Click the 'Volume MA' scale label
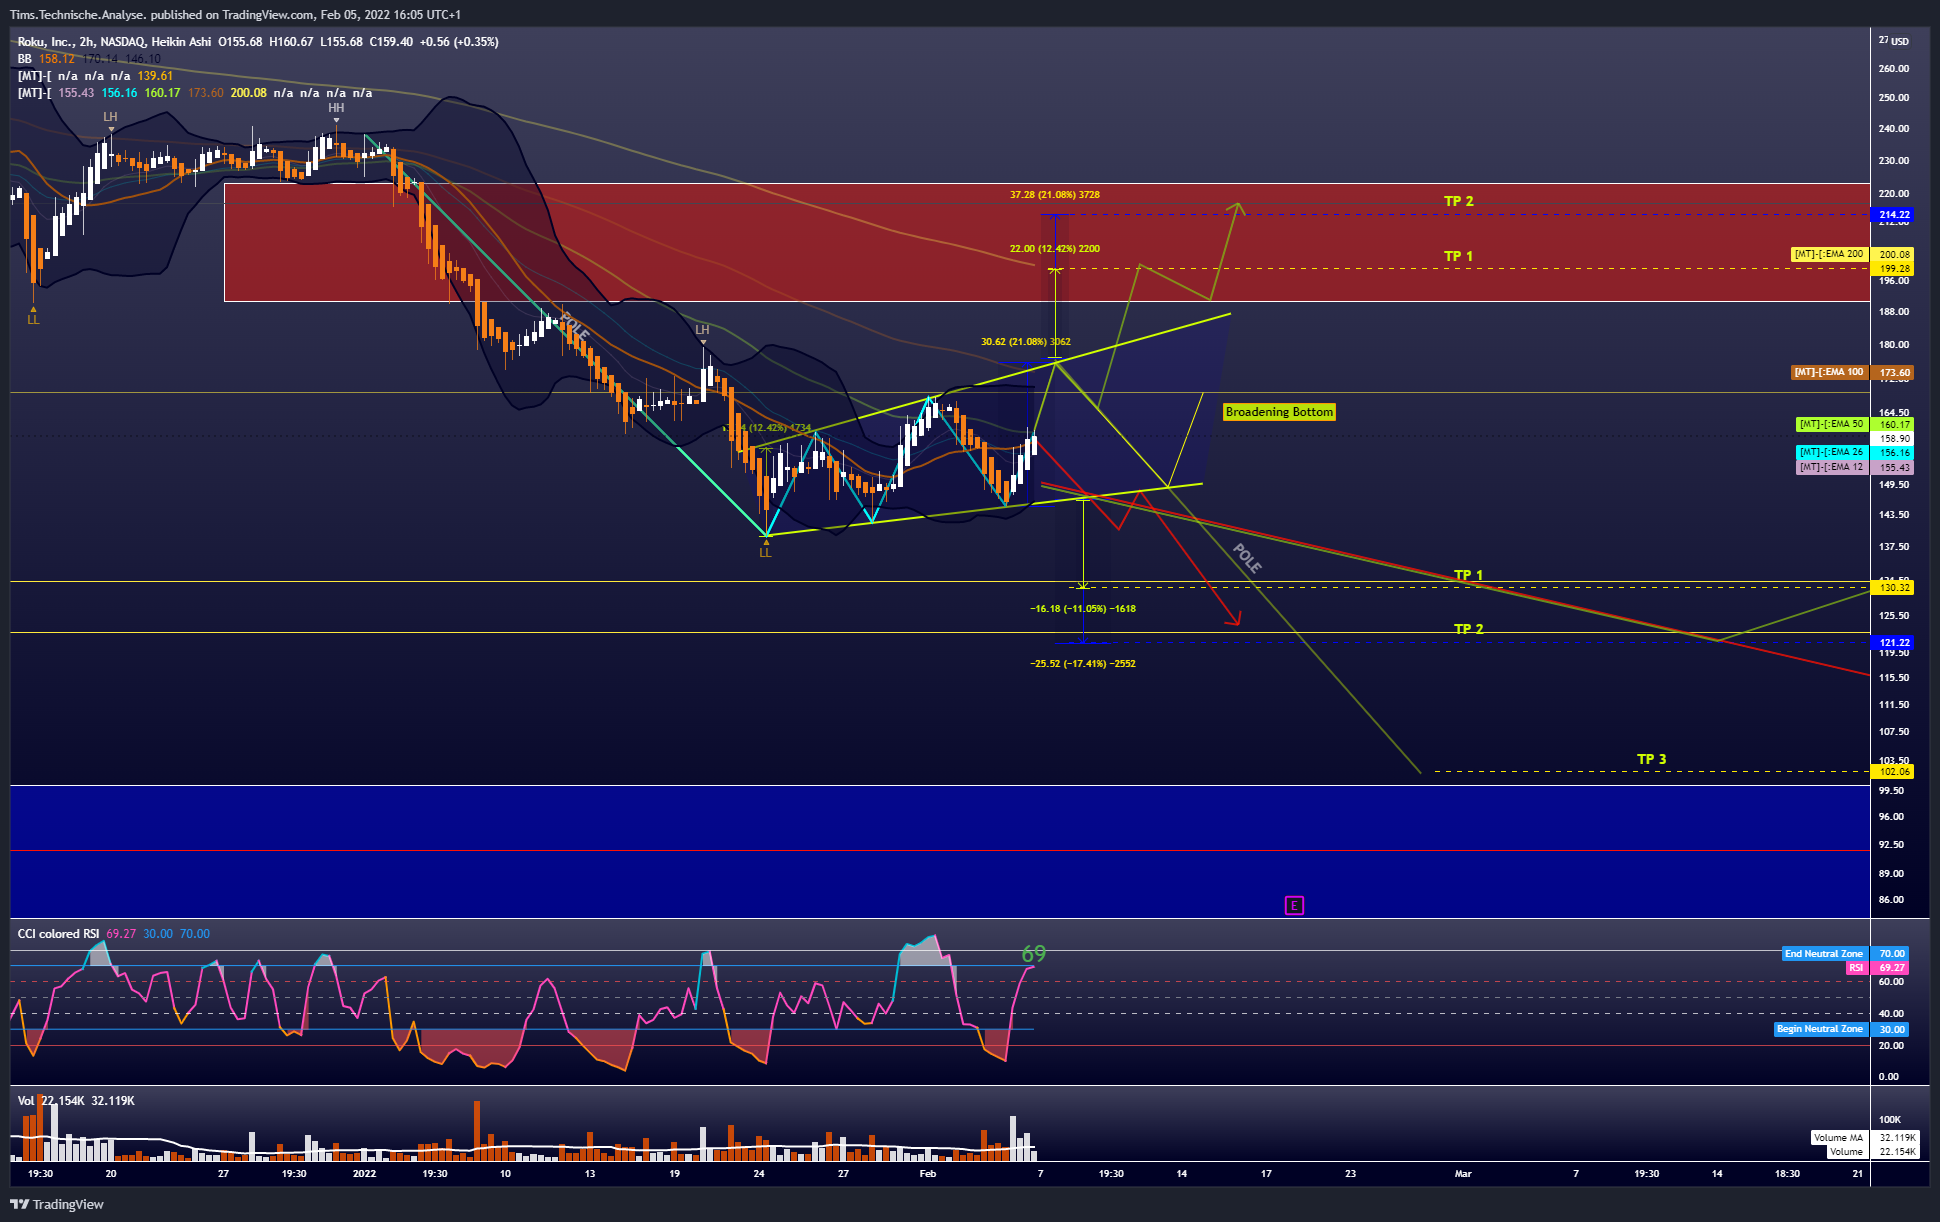 [1839, 1138]
